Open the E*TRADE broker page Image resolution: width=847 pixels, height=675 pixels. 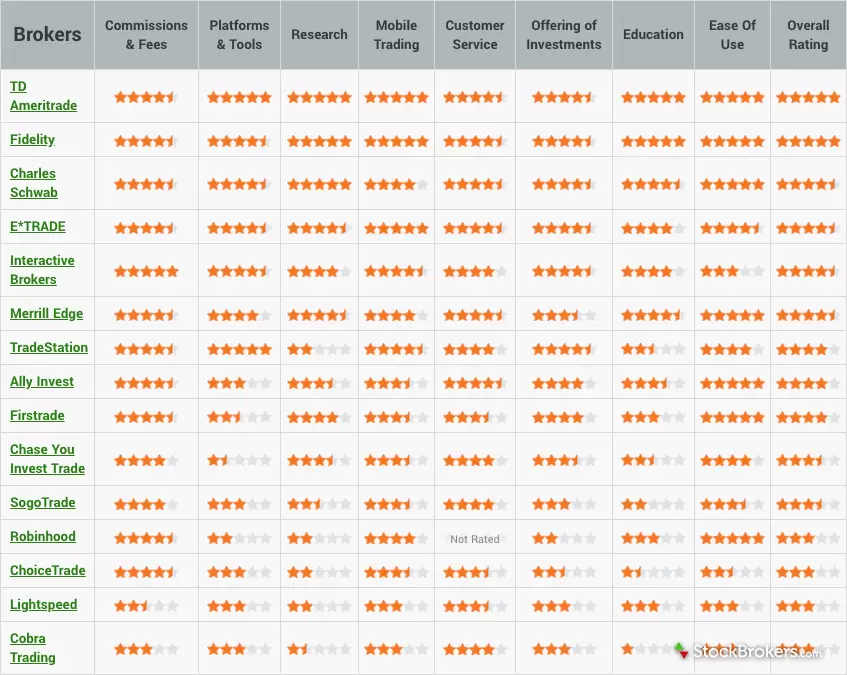pos(37,226)
